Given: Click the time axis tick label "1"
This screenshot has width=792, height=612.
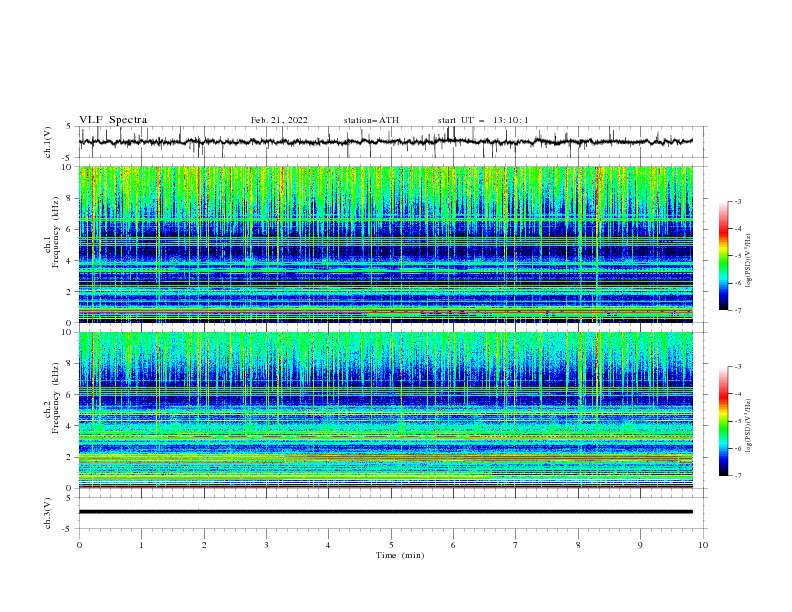Looking at the screenshot, I should (141, 545).
